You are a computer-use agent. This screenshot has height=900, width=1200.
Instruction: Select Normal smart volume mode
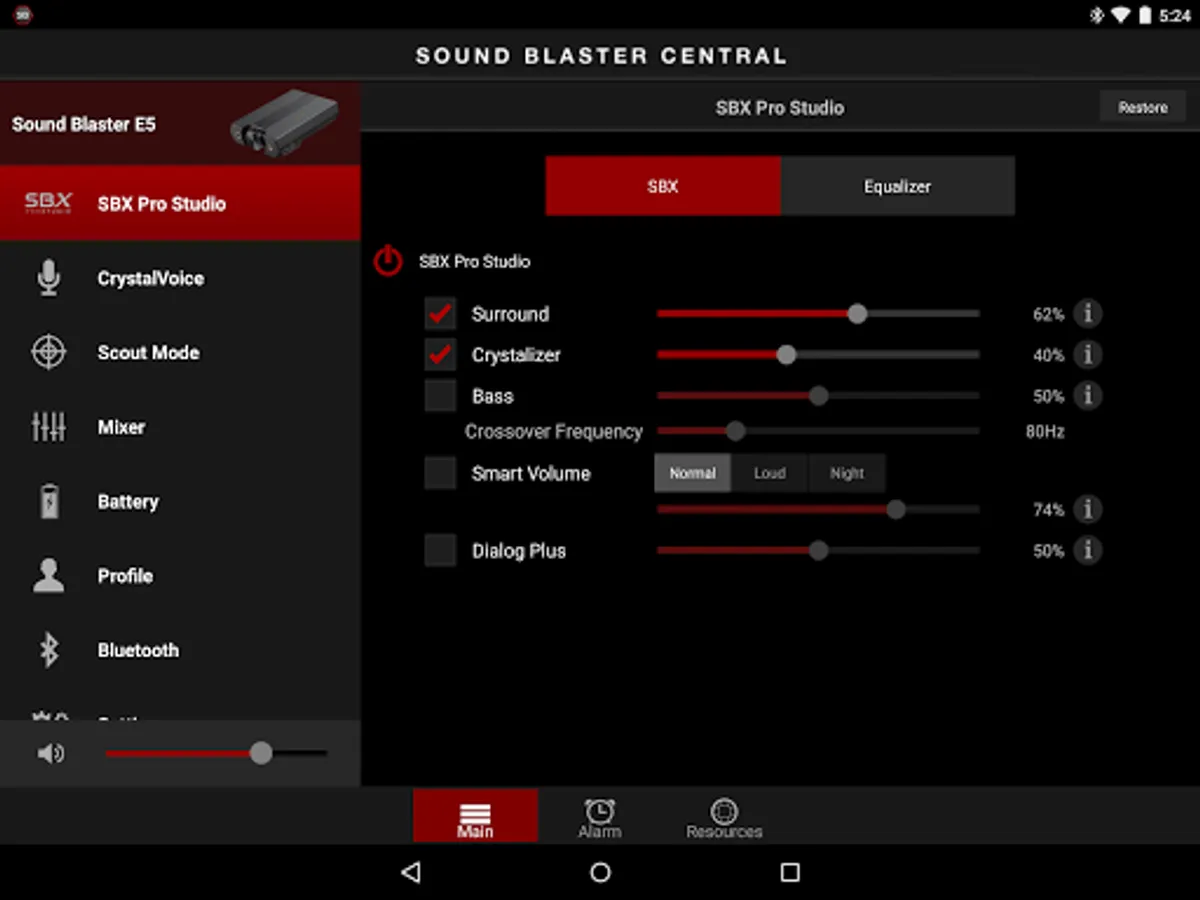pos(693,473)
